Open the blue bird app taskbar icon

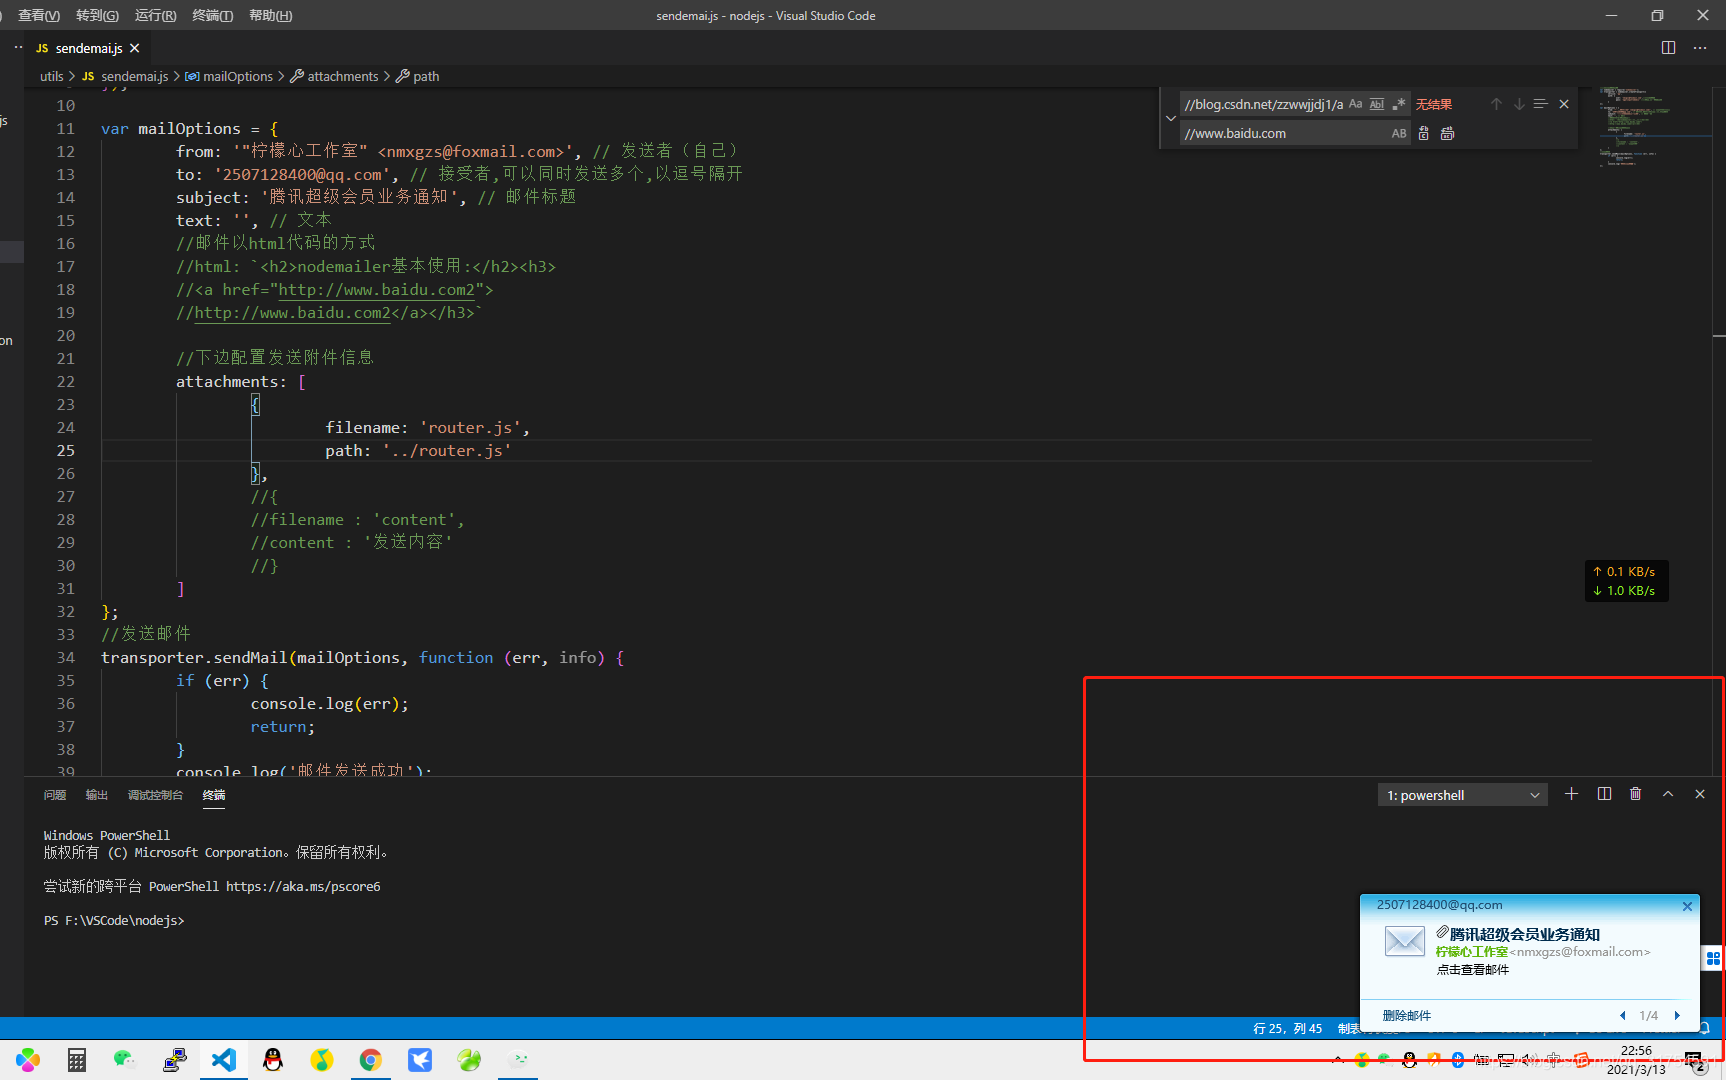coord(420,1060)
